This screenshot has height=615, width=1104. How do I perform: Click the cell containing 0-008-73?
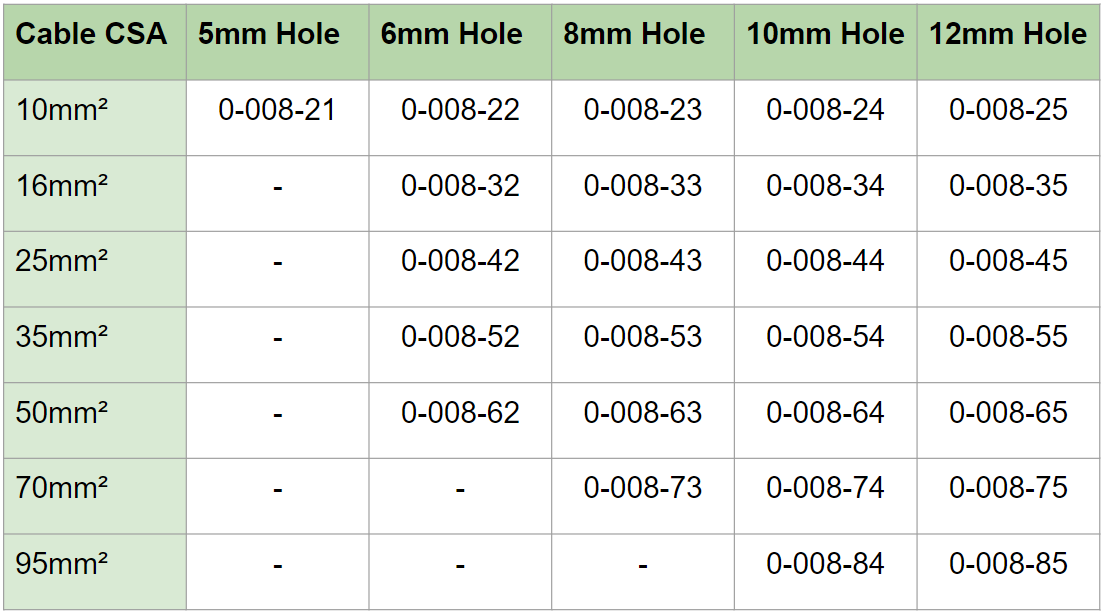643,488
